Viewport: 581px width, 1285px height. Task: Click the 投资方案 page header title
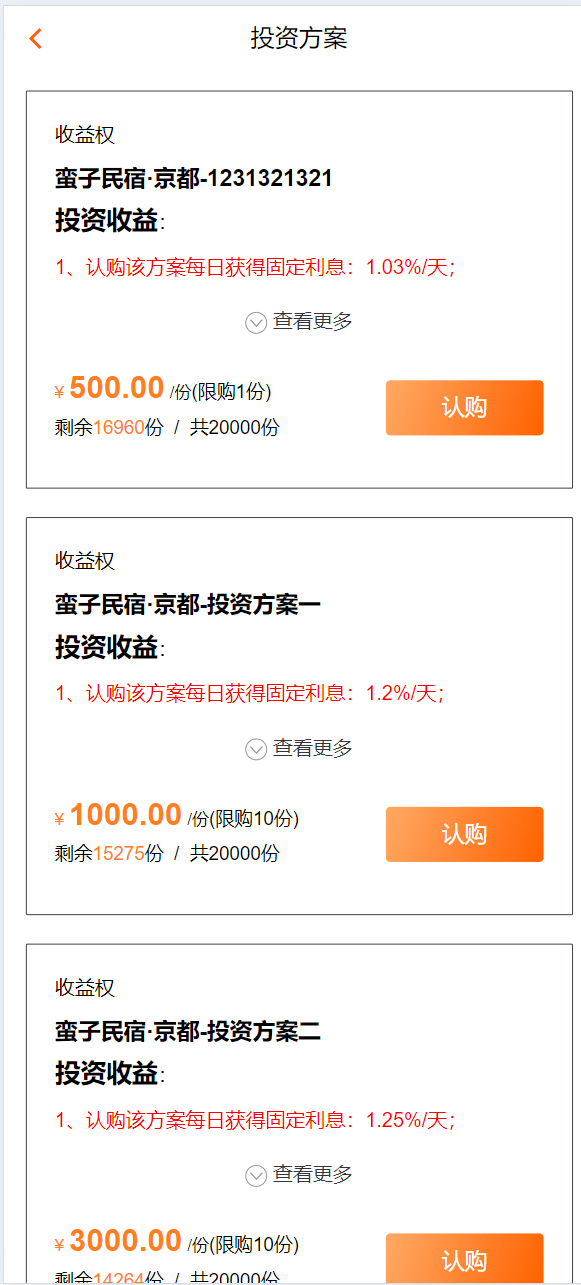(299, 39)
